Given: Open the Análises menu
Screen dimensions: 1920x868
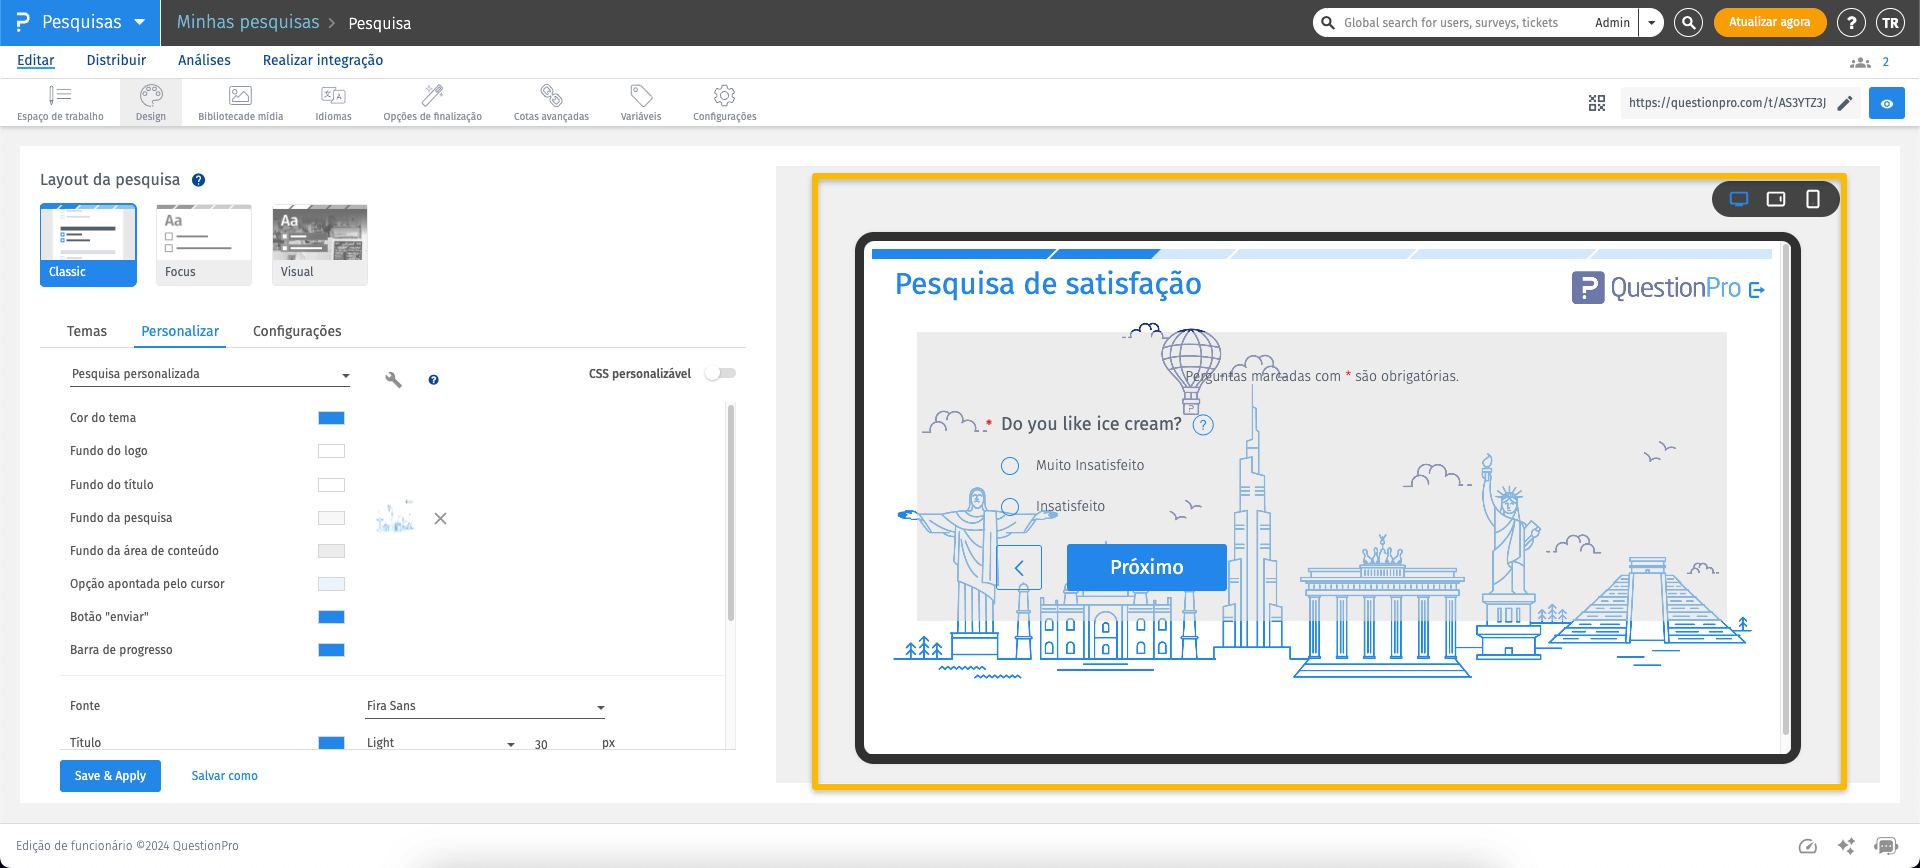Looking at the screenshot, I should click(204, 60).
